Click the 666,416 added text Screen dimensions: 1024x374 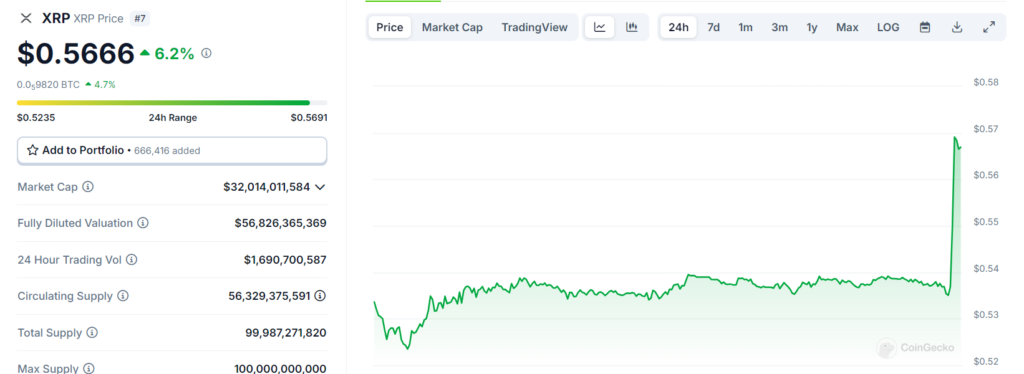click(167, 151)
